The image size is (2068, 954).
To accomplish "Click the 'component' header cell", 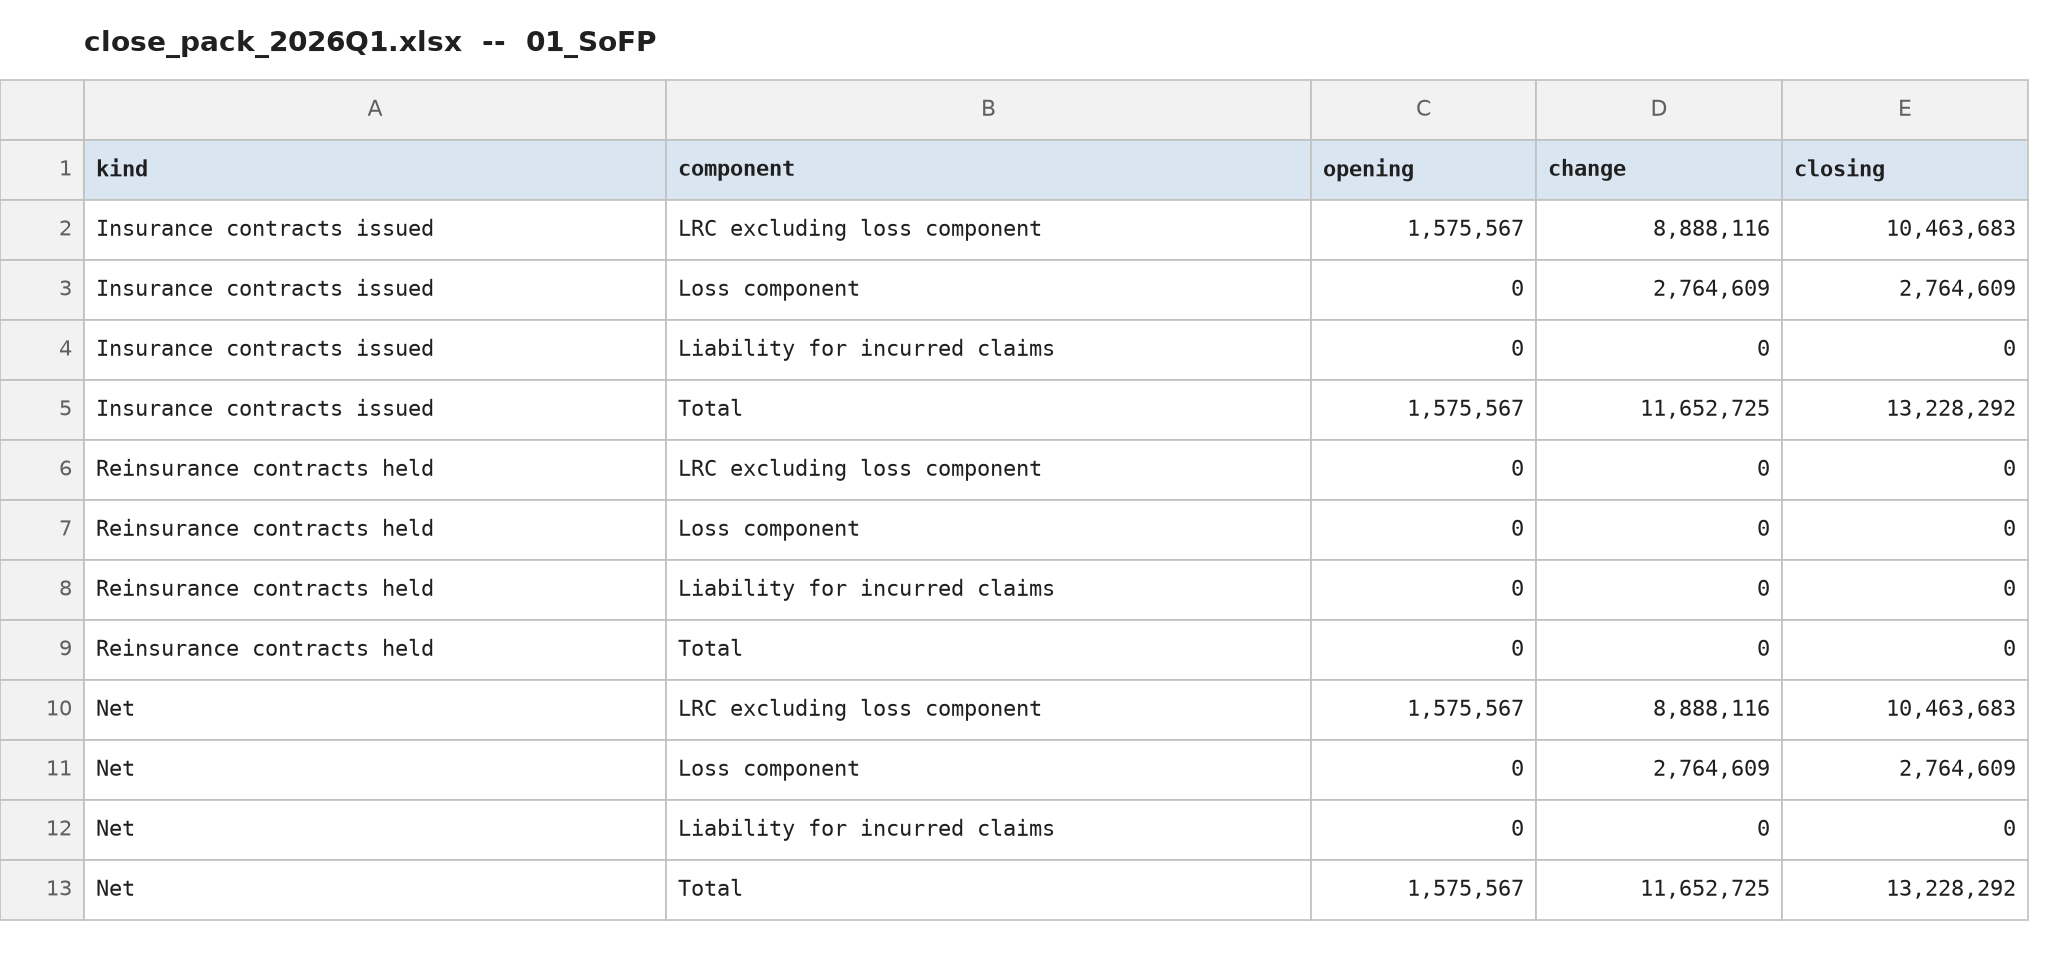I will pos(988,170).
